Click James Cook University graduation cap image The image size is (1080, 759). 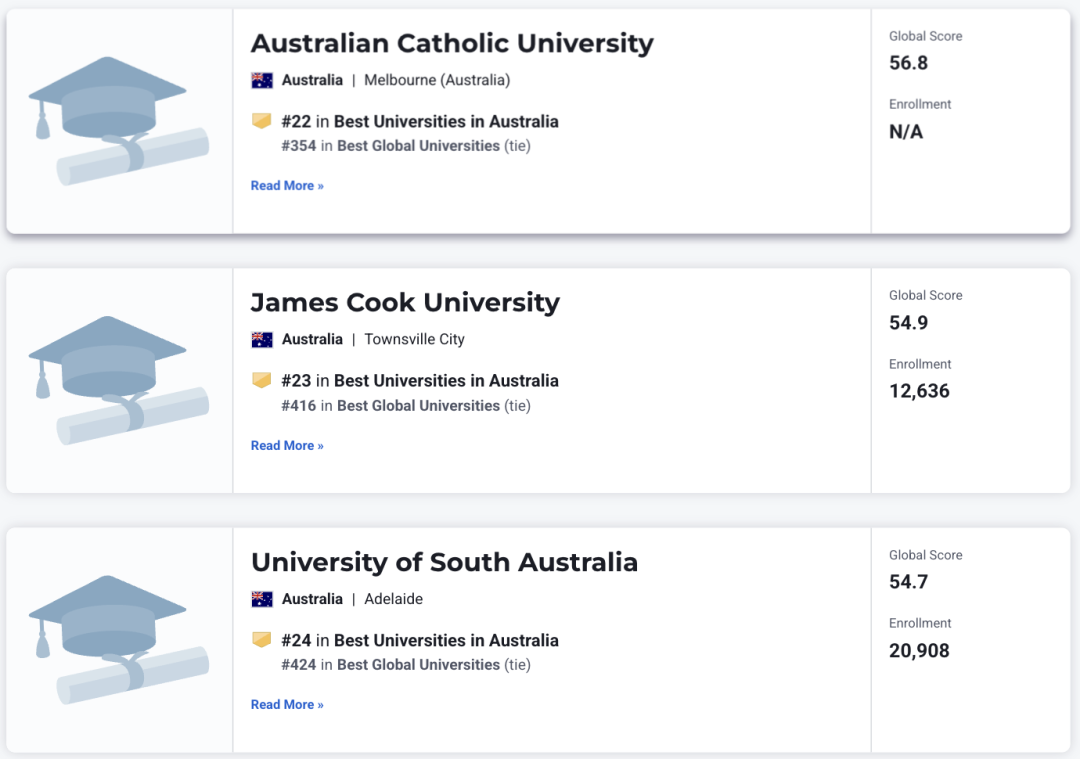pos(118,381)
